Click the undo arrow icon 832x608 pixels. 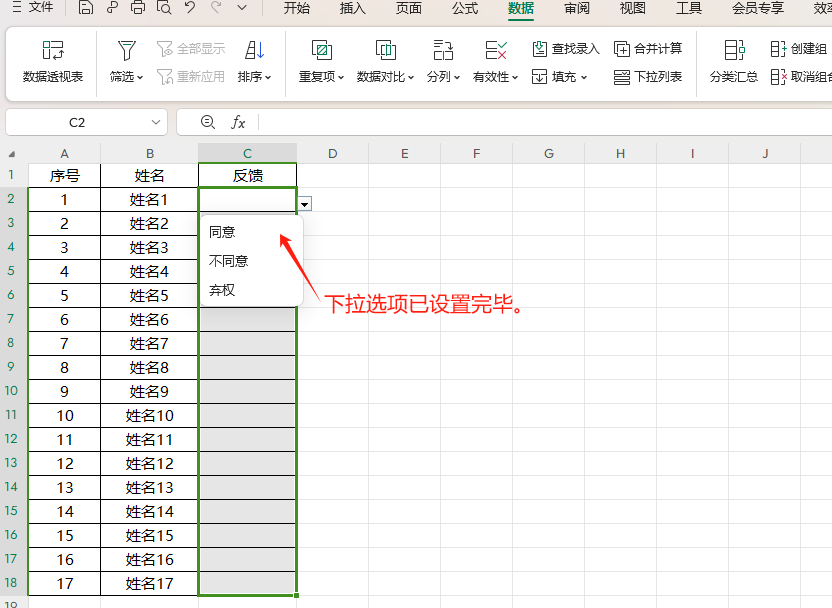point(190,7)
